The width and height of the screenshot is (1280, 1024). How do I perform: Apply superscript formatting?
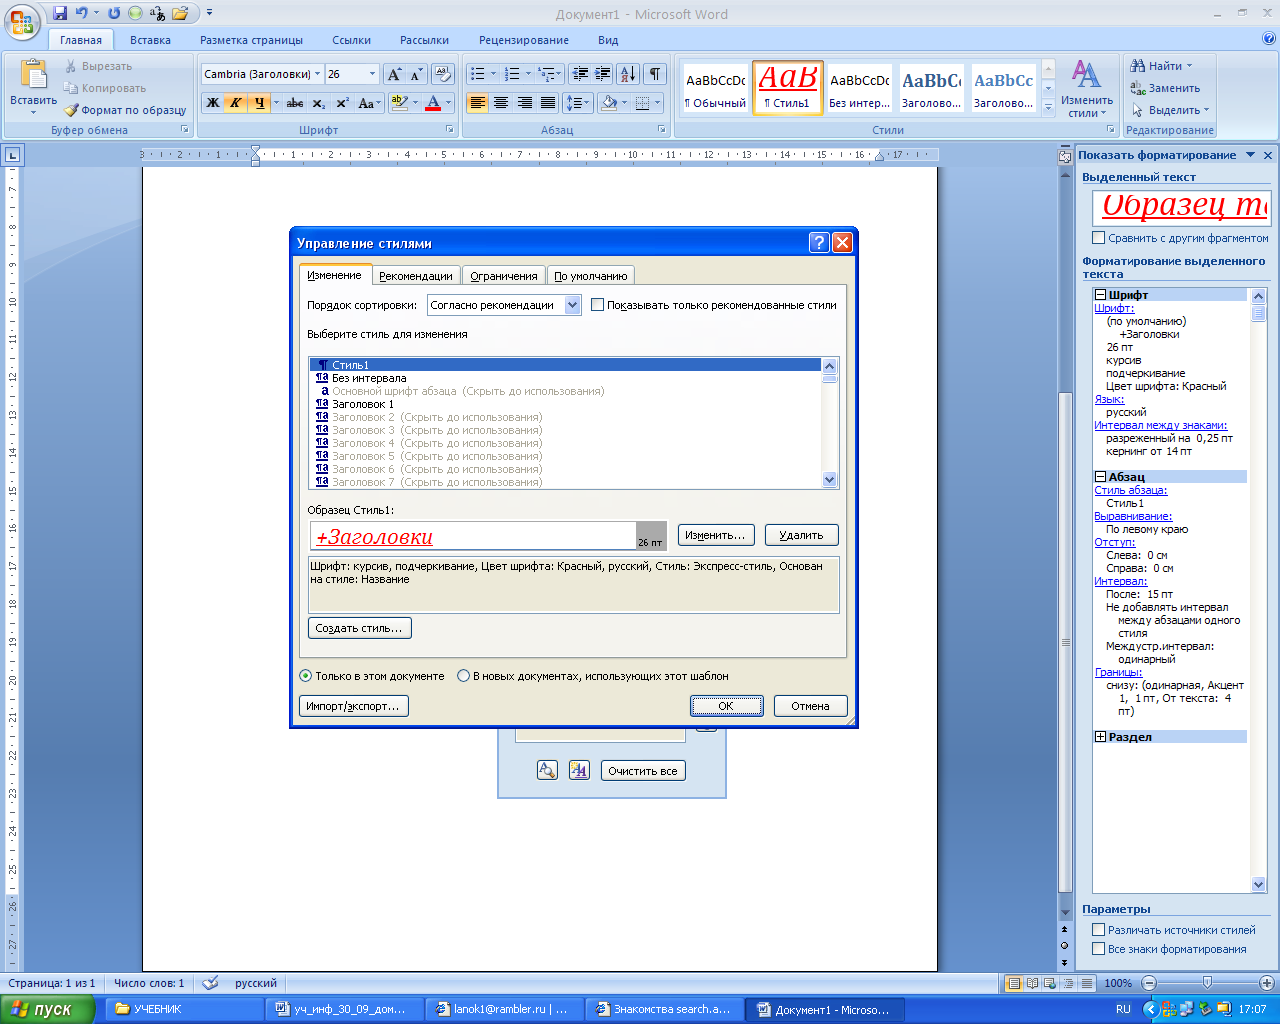coord(342,103)
